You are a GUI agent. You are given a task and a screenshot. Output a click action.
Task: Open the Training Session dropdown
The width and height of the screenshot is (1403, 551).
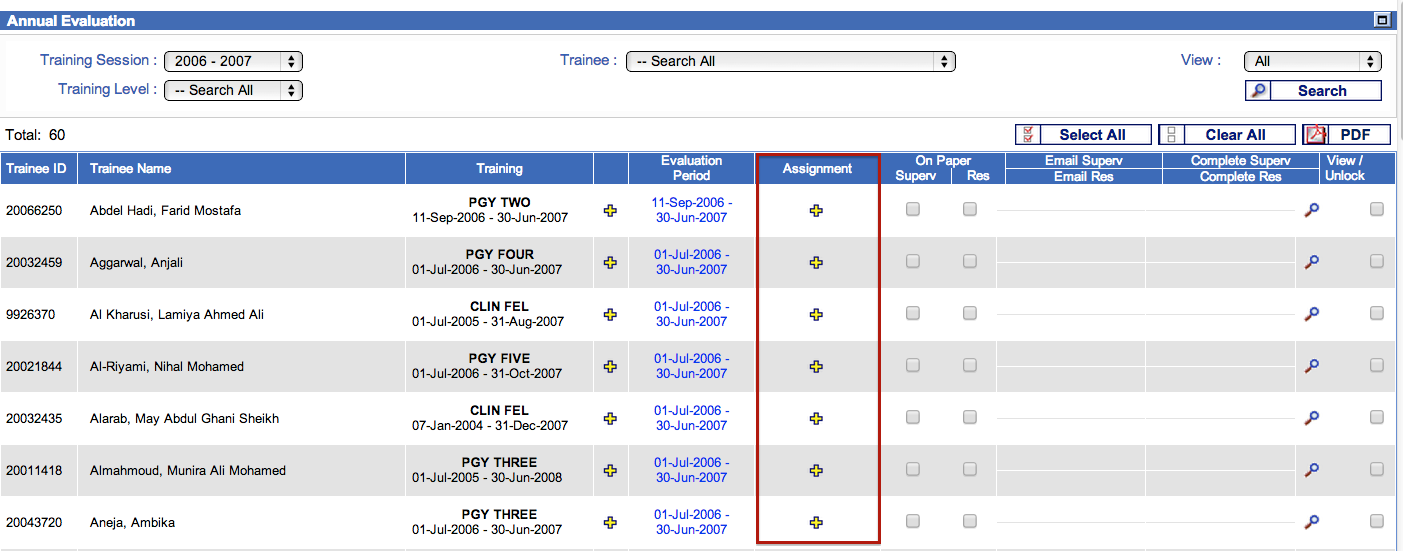[x=233, y=61]
